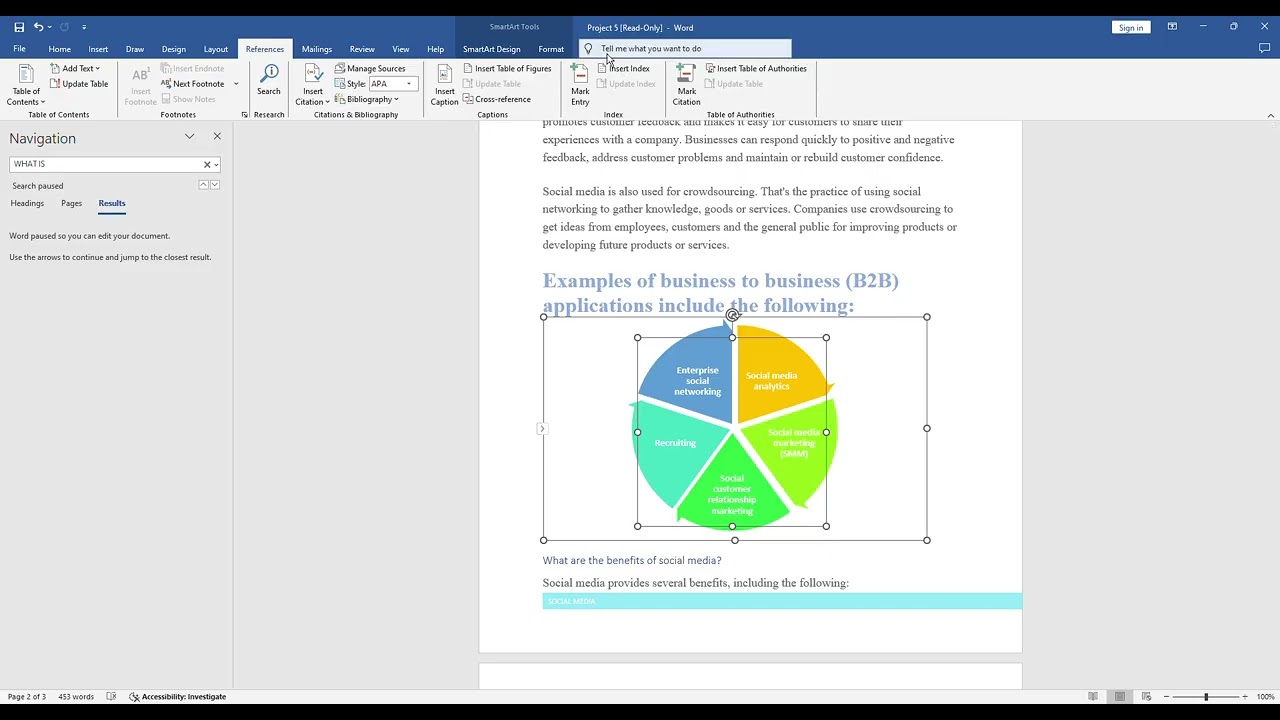Collapse the ribbon with the chevron

1271,115
